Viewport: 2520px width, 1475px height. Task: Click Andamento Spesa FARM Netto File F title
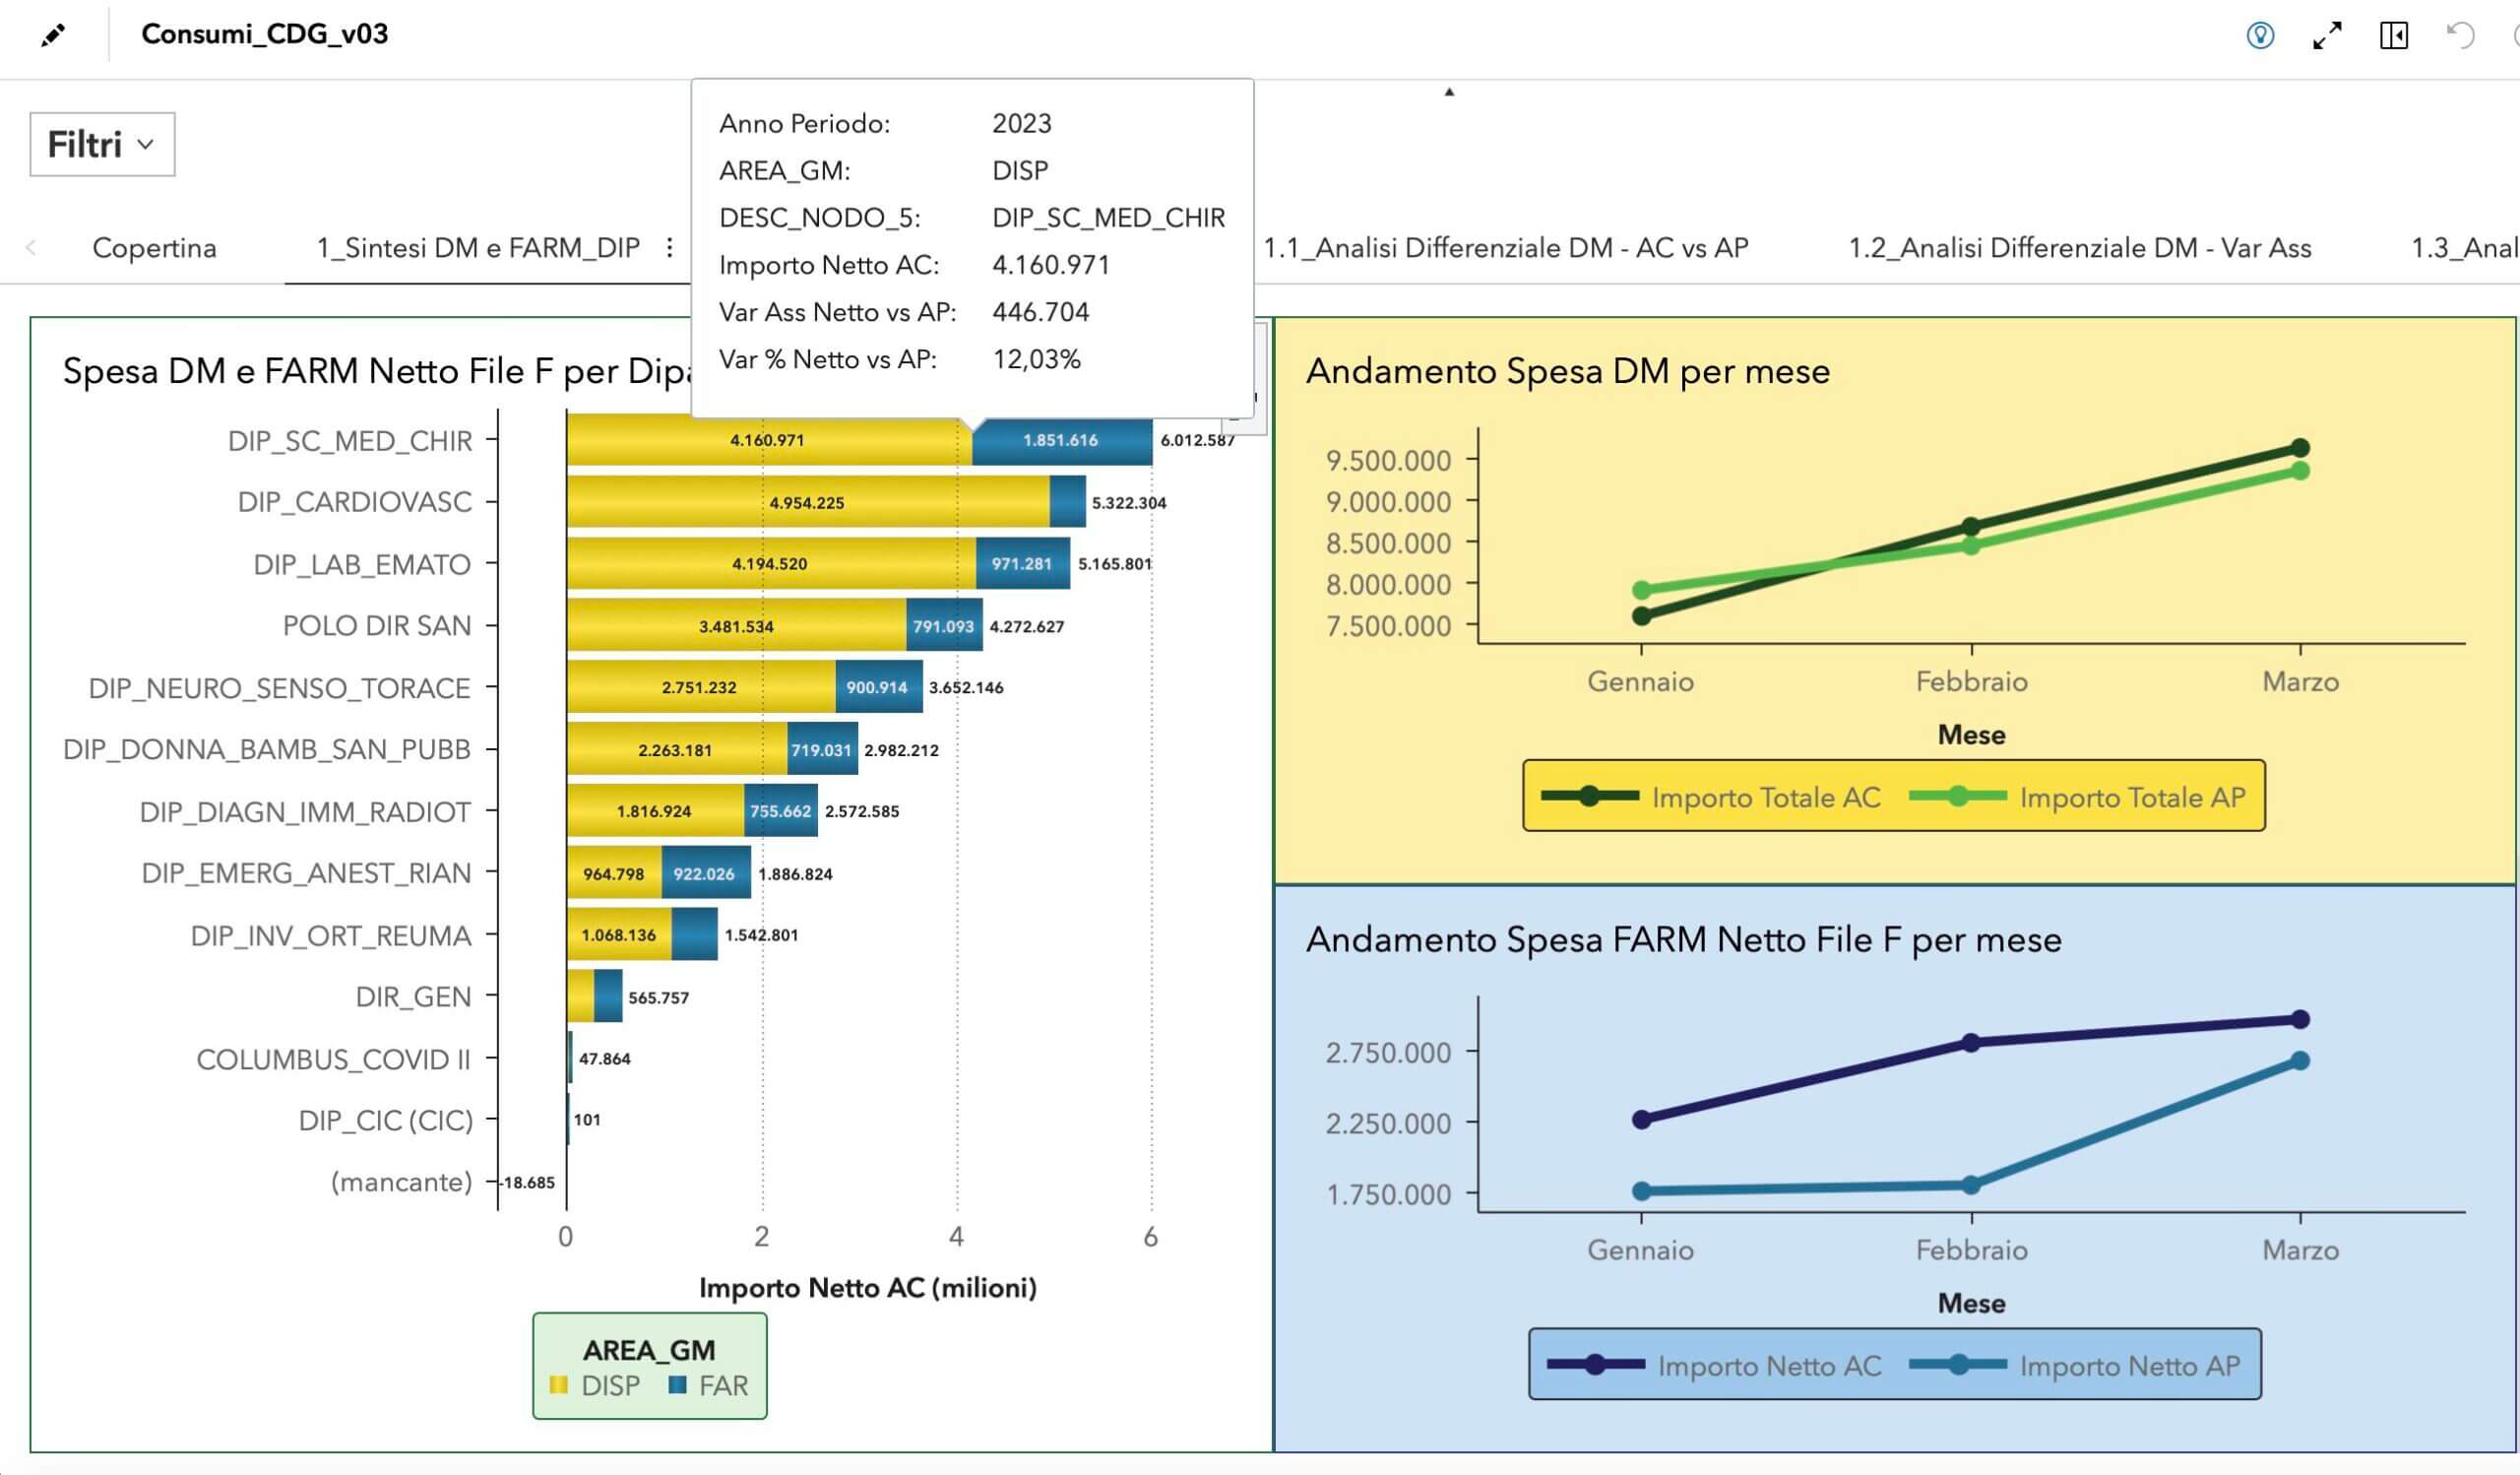(1684, 940)
